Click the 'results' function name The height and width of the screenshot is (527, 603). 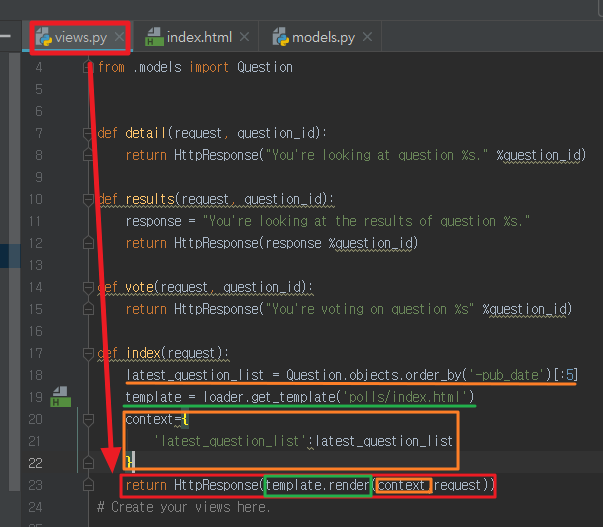tap(150, 199)
